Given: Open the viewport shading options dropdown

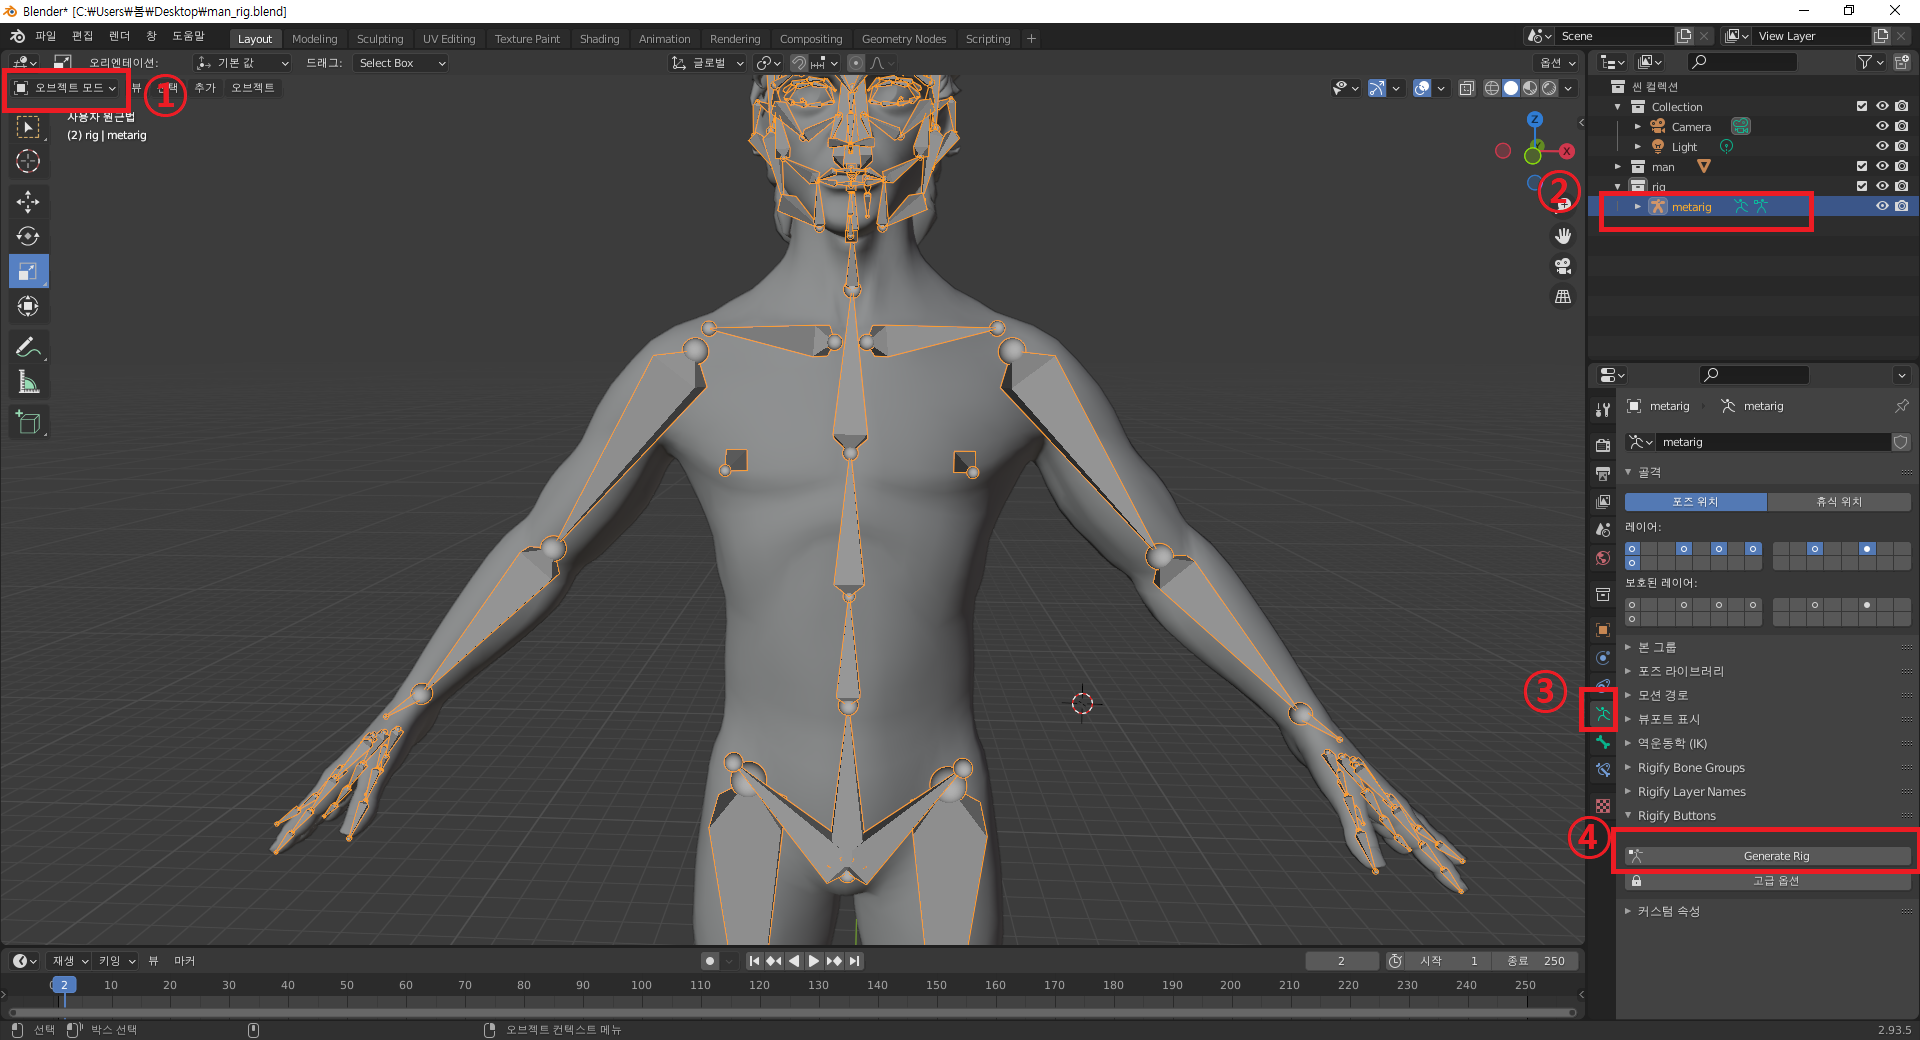Looking at the screenshot, I should 1569,88.
